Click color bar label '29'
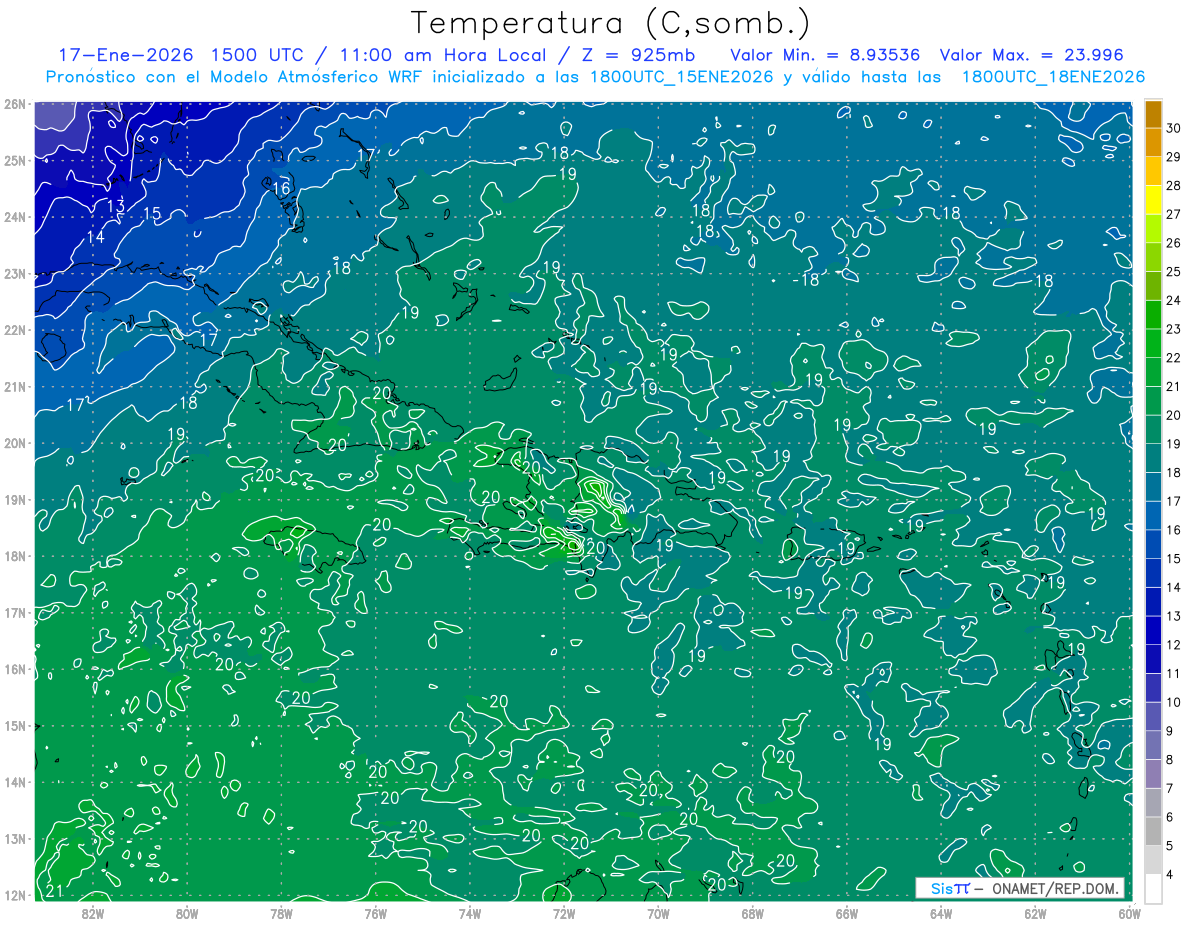 [x=1173, y=157]
